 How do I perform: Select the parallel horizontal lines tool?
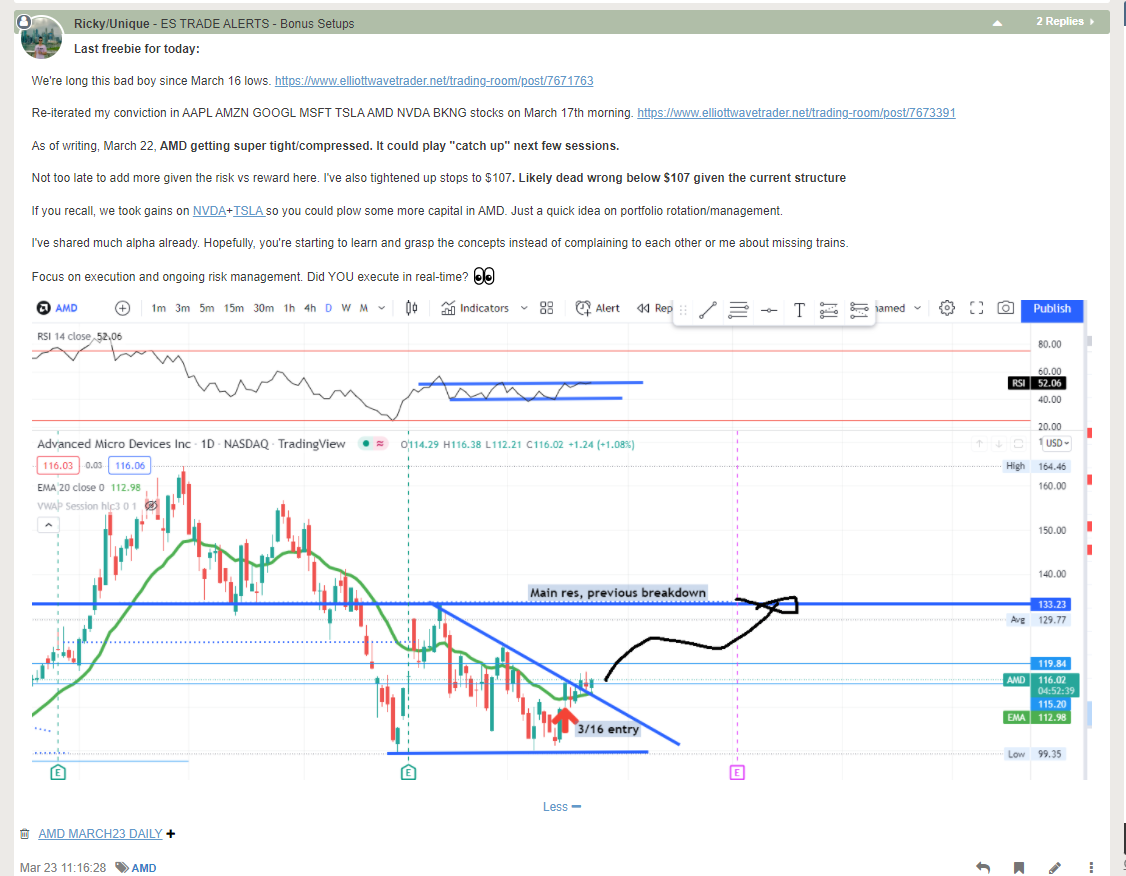(738, 310)
